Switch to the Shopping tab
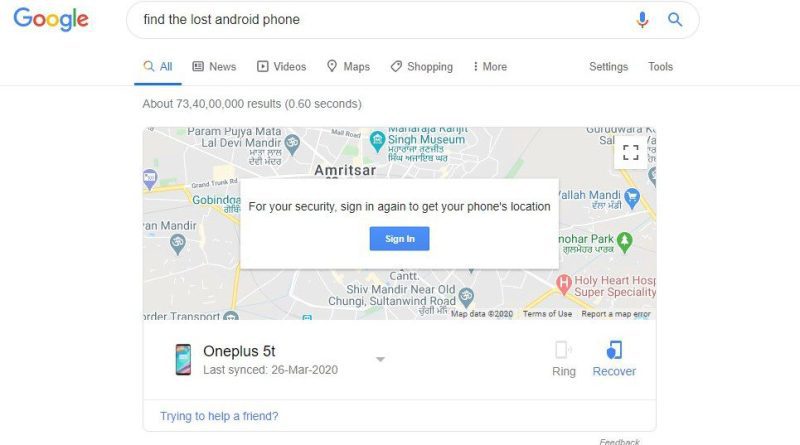Screen dimensions: 800x445 (x=422, y=66)
